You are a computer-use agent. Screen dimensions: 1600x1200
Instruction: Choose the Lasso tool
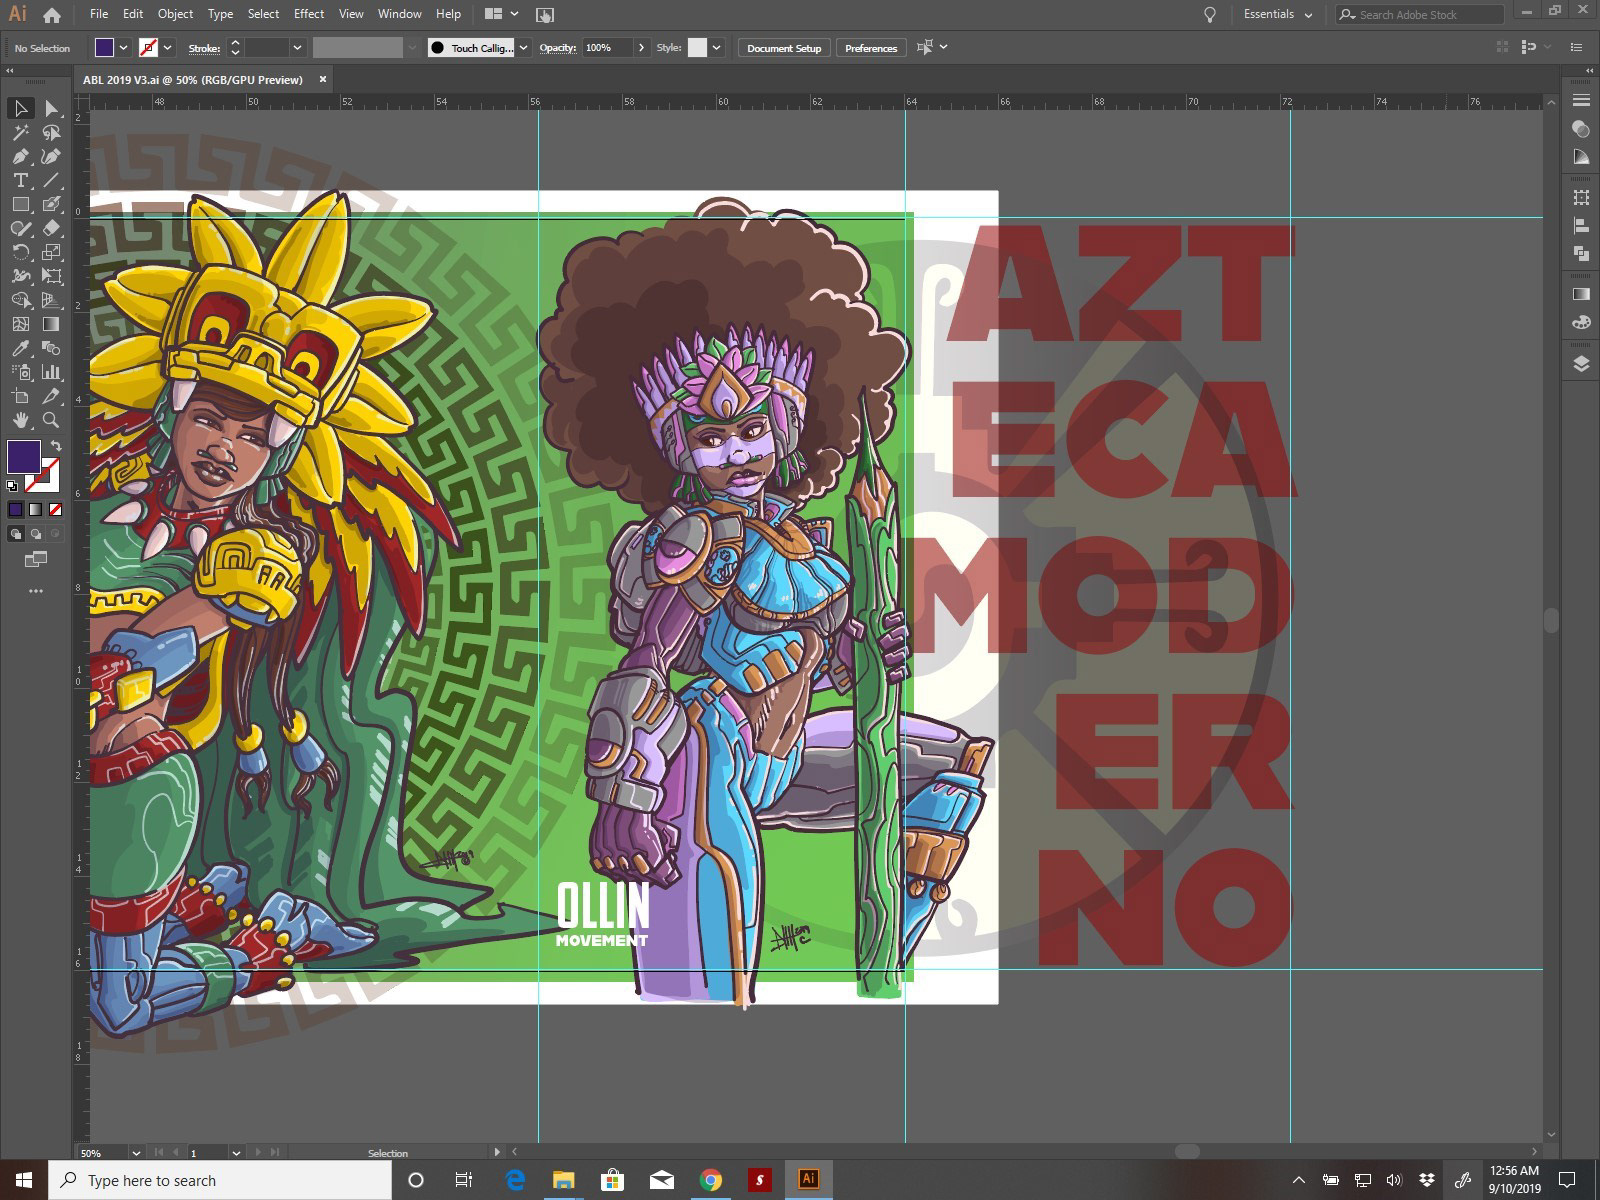pyautogui.click(x=51, y=132)
